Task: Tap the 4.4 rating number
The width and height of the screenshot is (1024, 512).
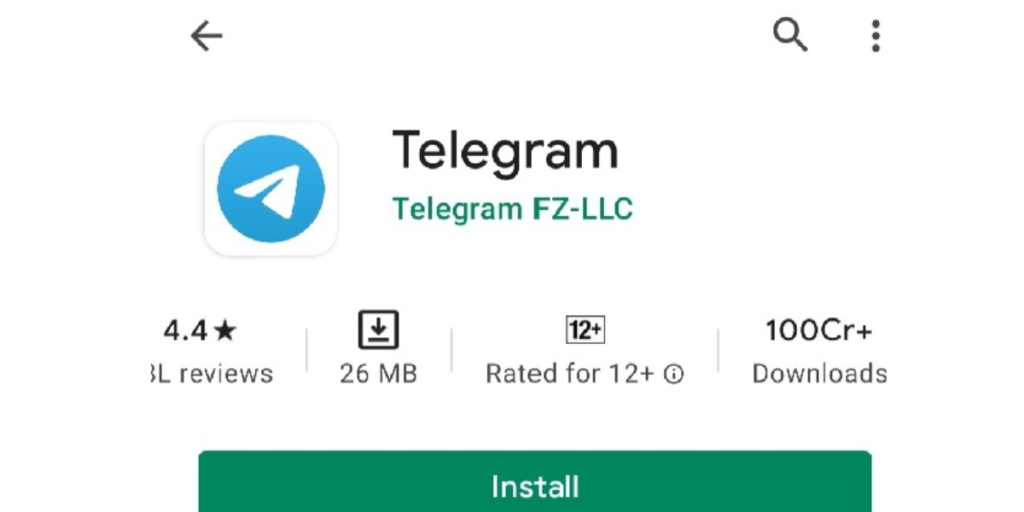Action: tap(185, 331)
